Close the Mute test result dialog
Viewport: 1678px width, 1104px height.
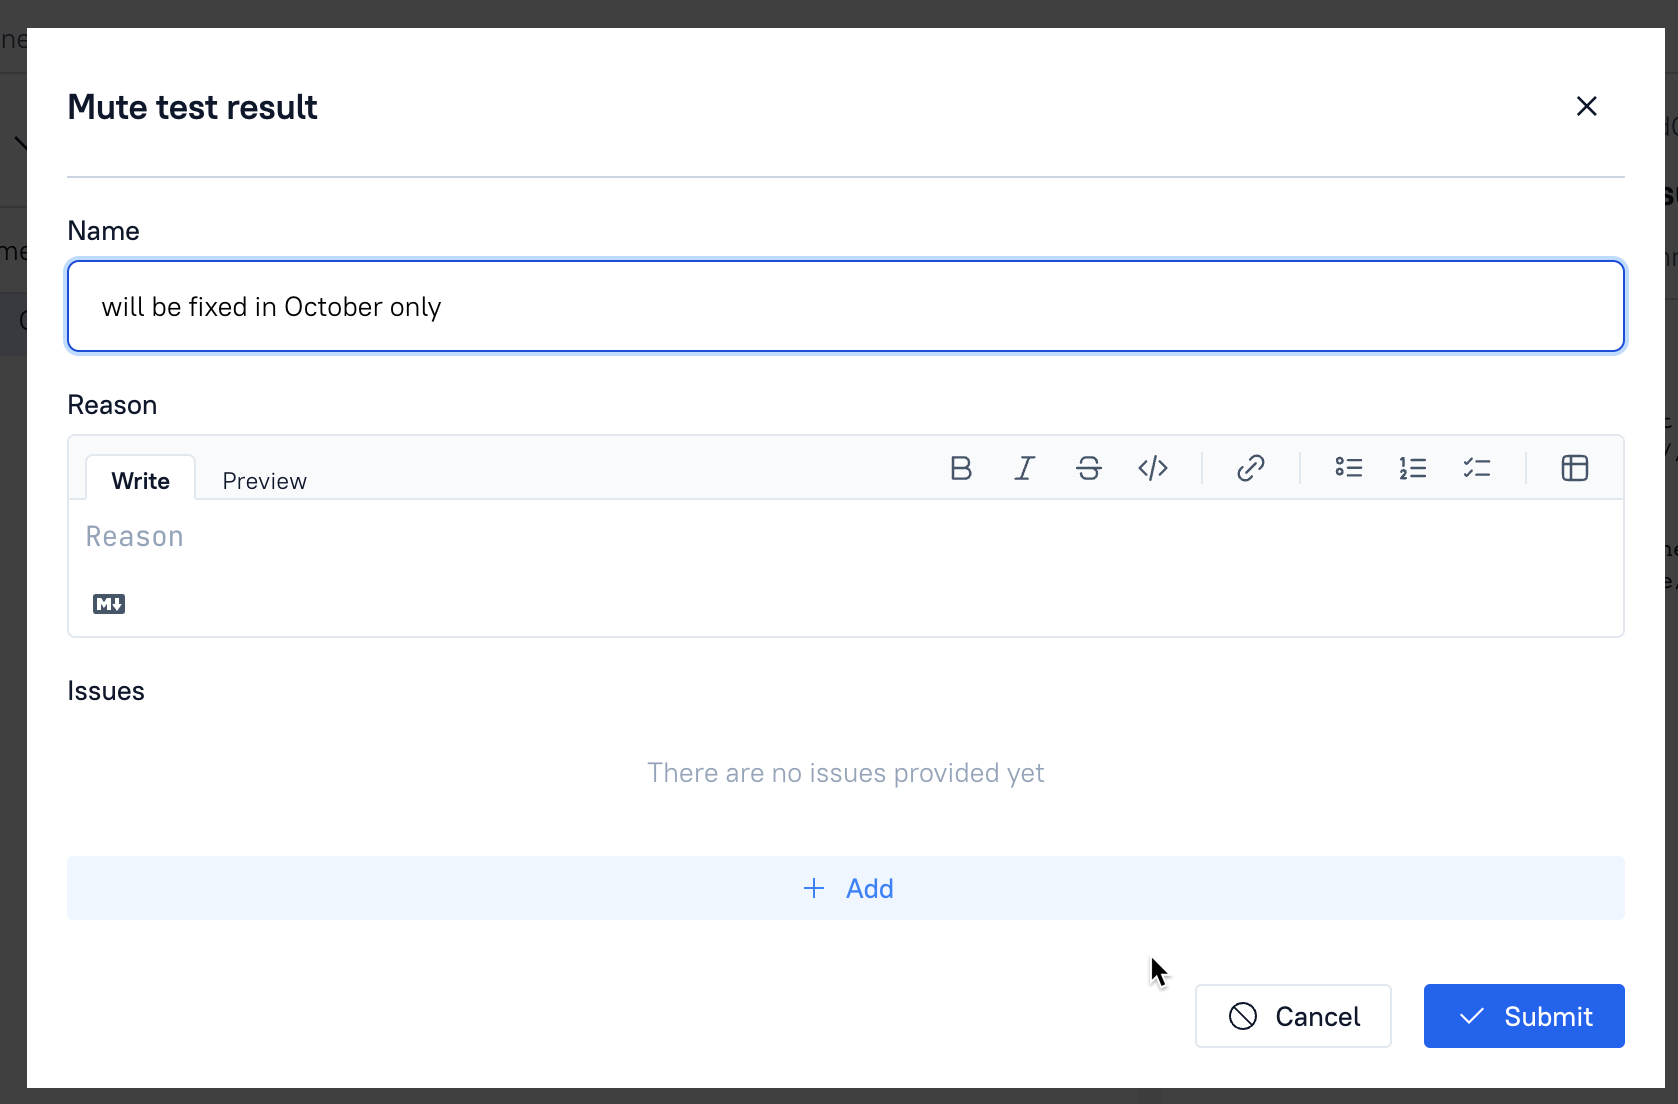(x=1587, y=106)
